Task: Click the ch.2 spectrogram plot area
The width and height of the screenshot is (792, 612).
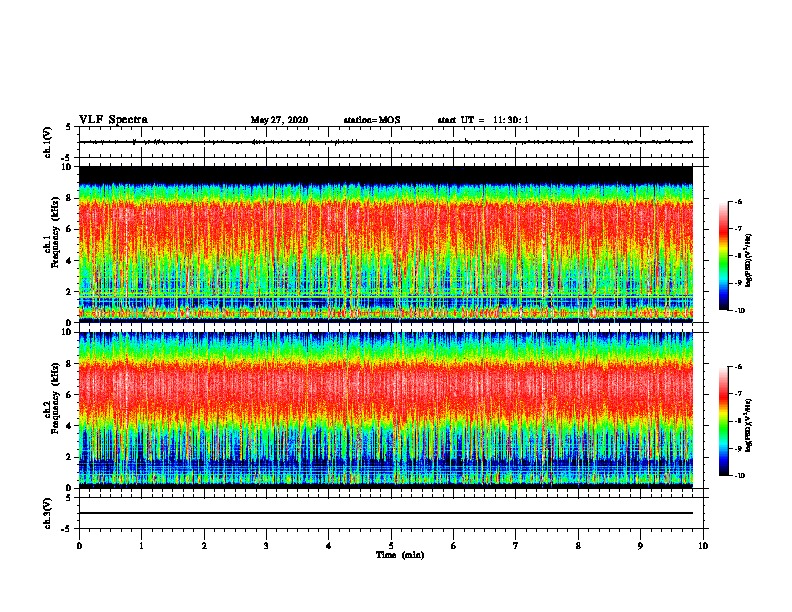Action: 386,410
